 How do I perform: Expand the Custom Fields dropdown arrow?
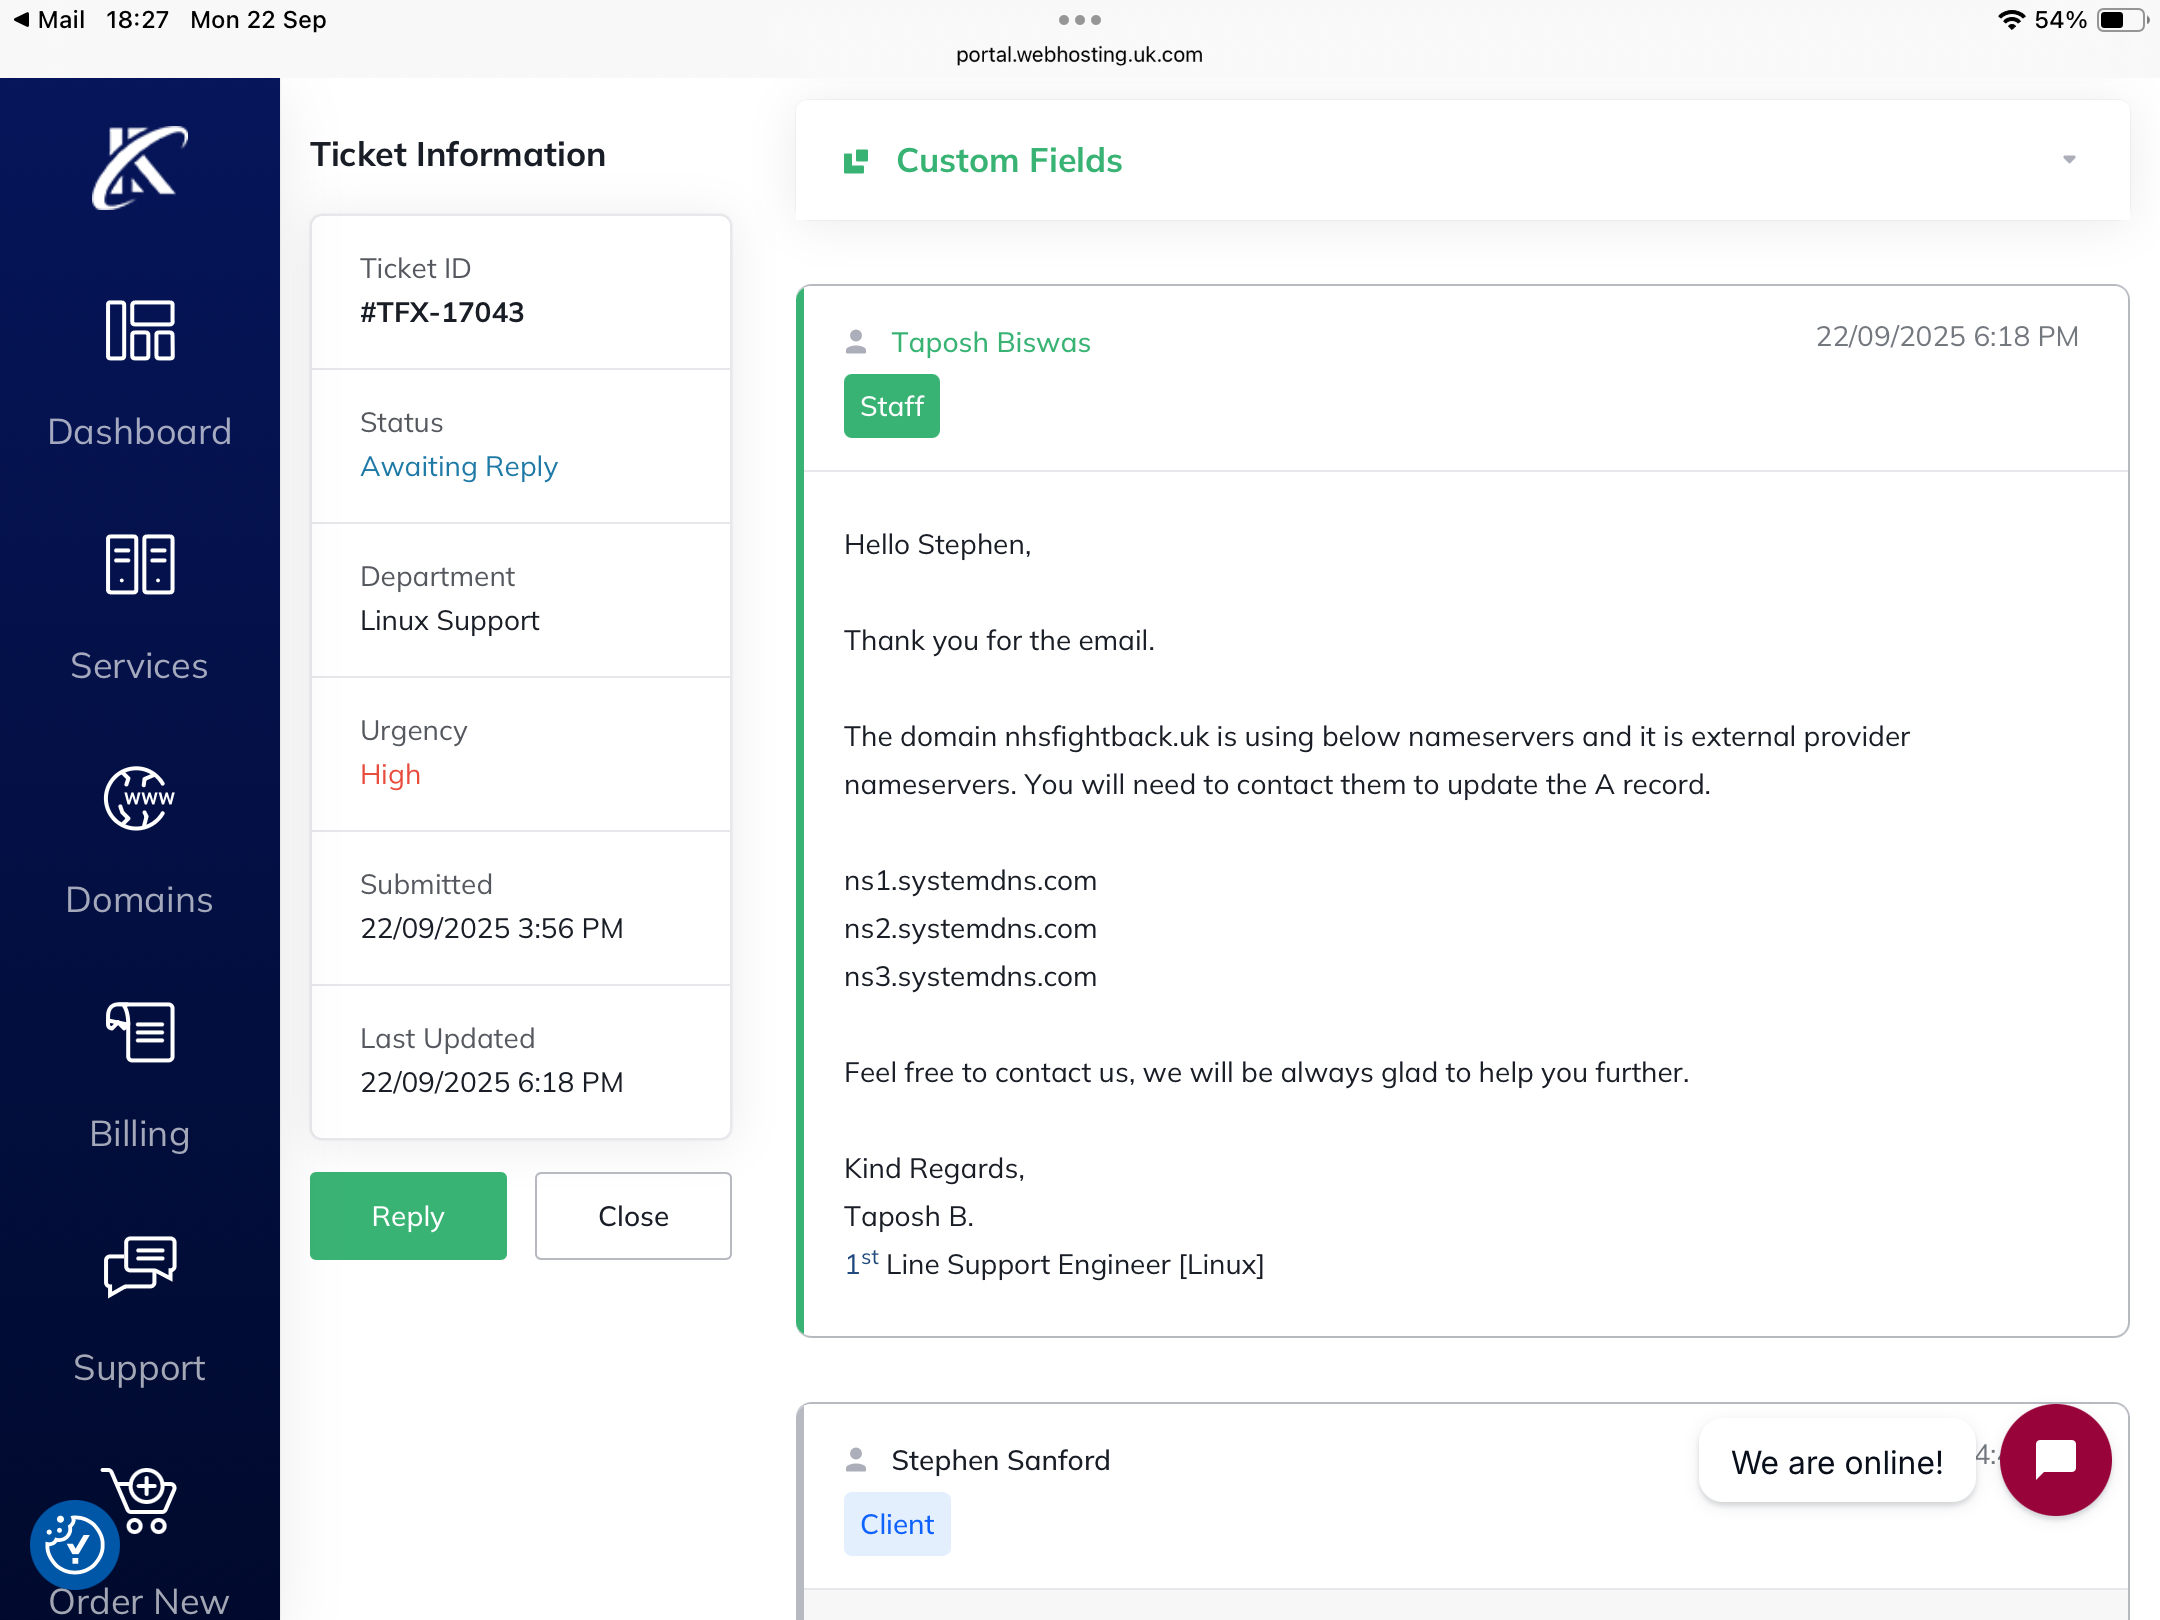(x=2069, y=160)
